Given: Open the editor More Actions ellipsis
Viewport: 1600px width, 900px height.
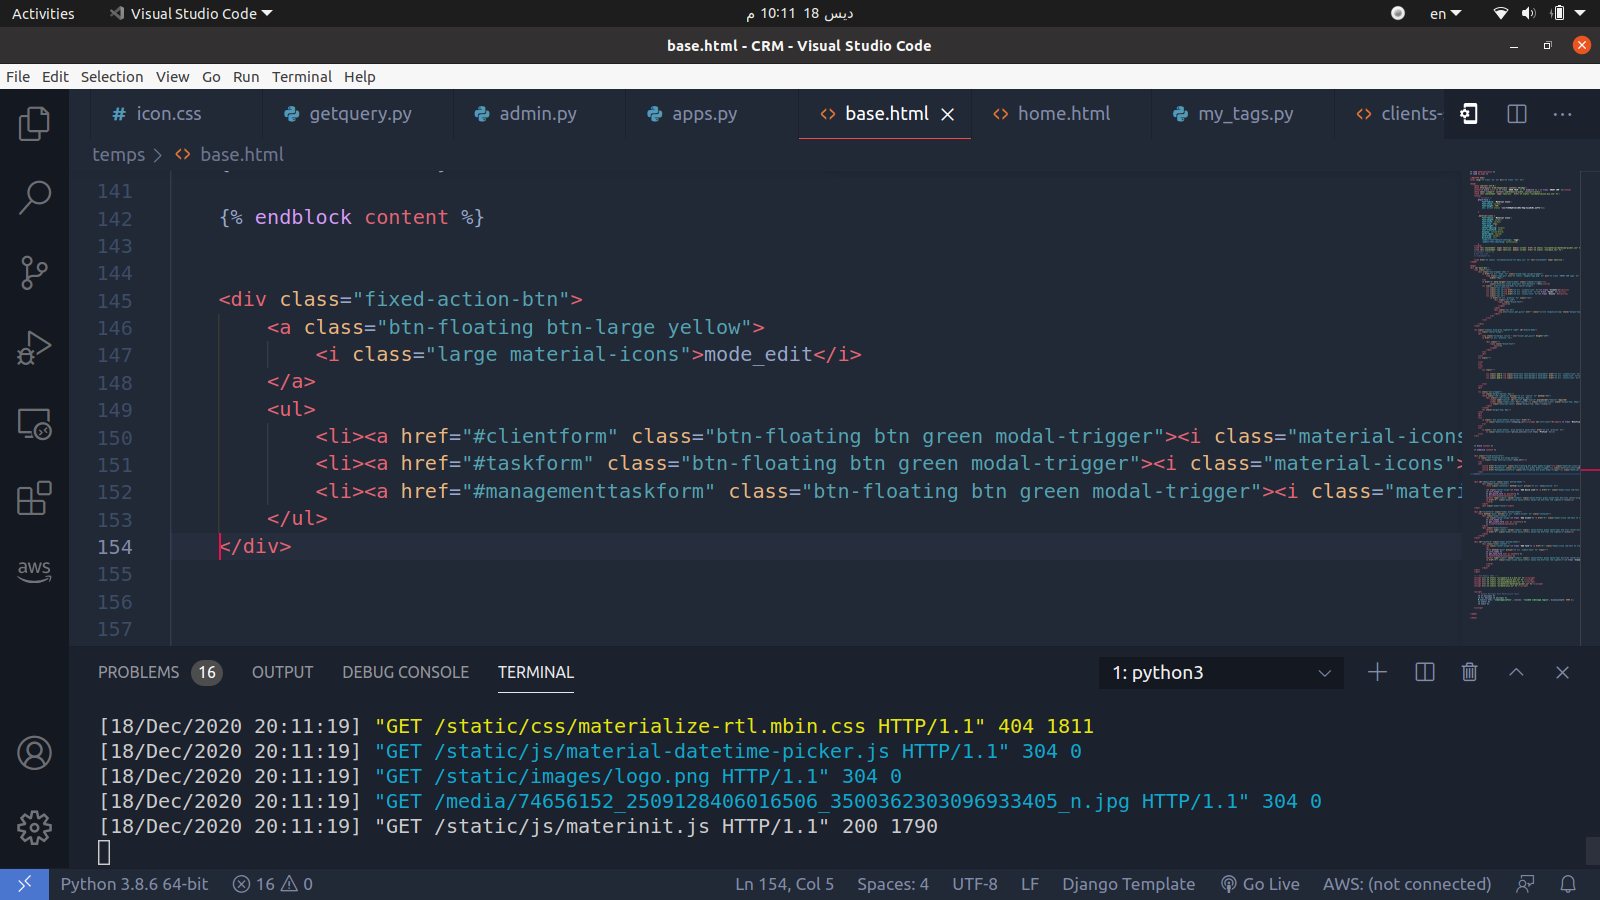Looking at the screenshot, I should (x=1562, y=114).
